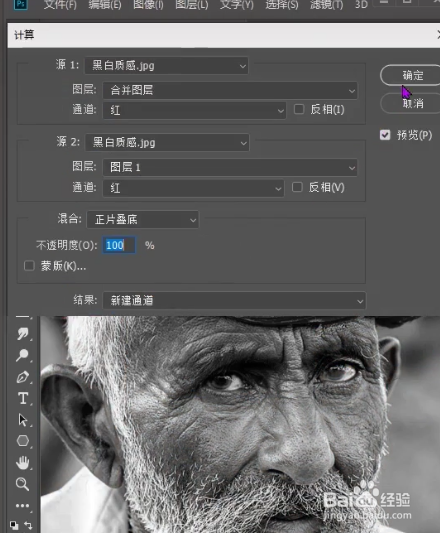Open the 结果 dropdown showing 新建通道
440x533 pixels.
click(x=234, y=300)
